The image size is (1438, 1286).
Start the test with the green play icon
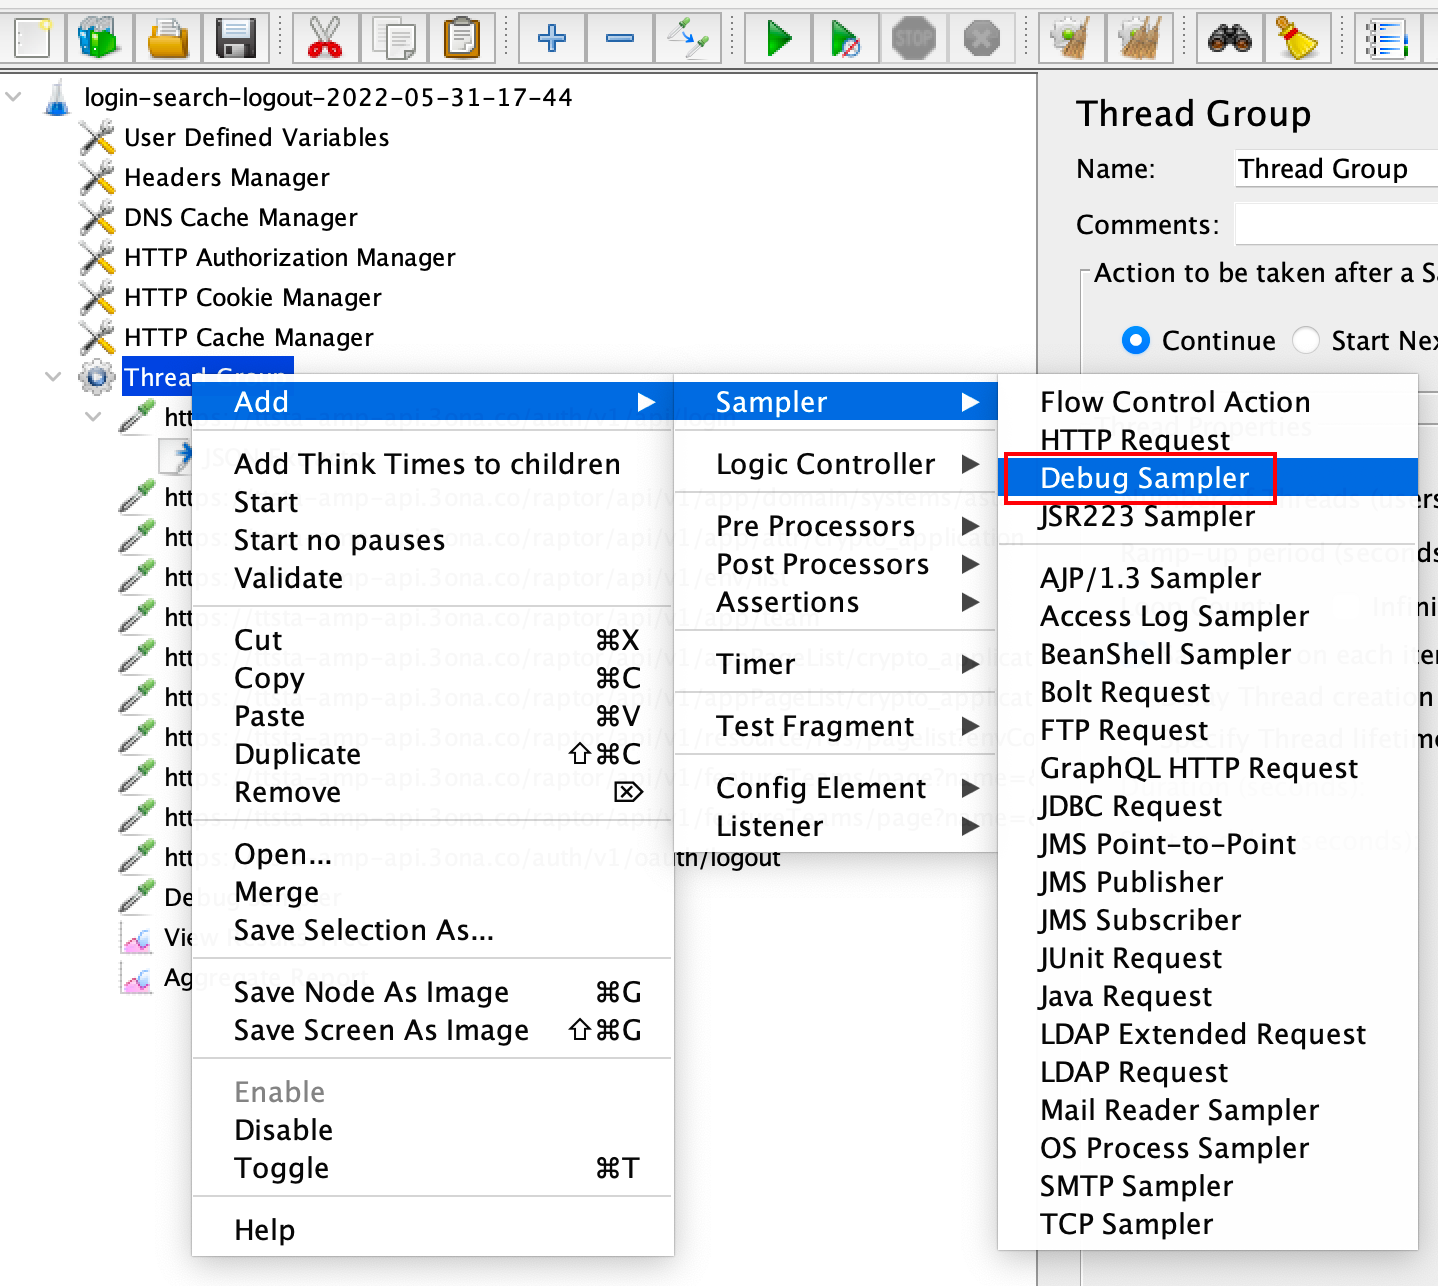[777, 37]
